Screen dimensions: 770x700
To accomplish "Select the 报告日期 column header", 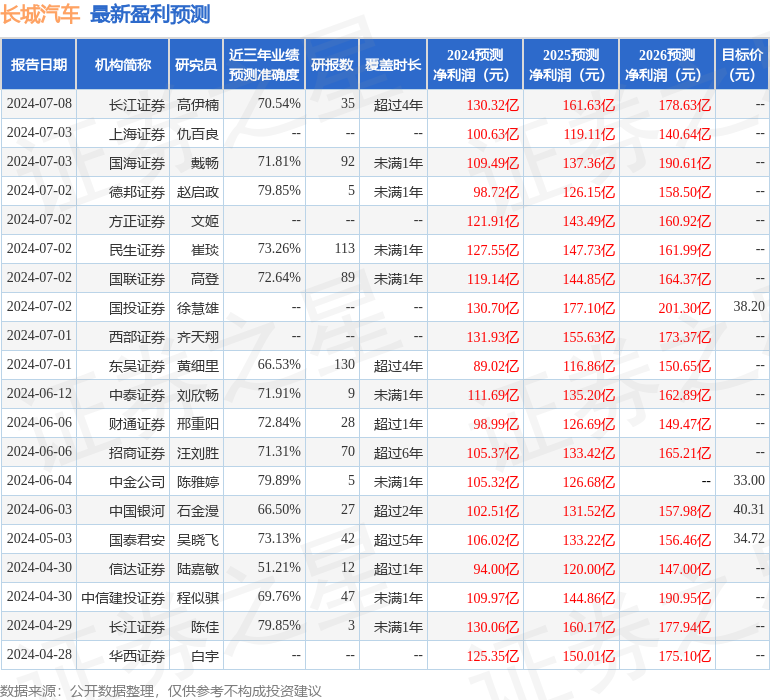I will 39,64.
